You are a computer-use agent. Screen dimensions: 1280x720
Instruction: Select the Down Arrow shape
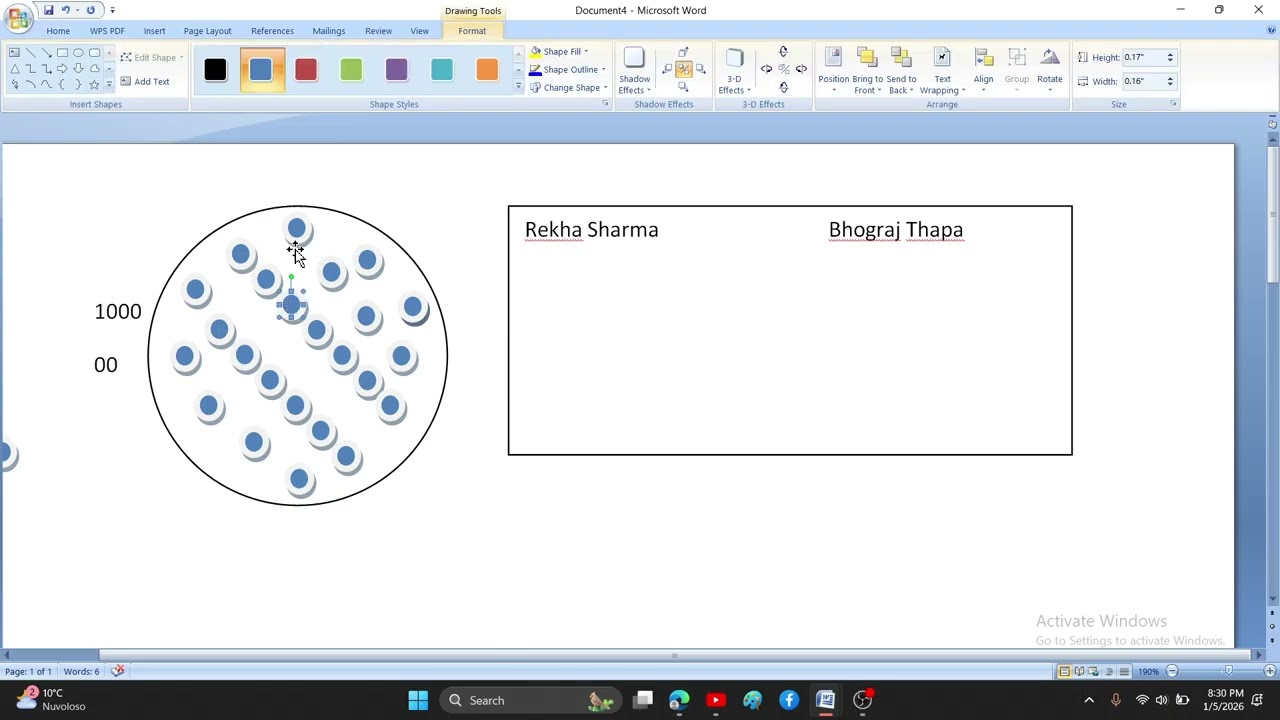coord(78,69)
